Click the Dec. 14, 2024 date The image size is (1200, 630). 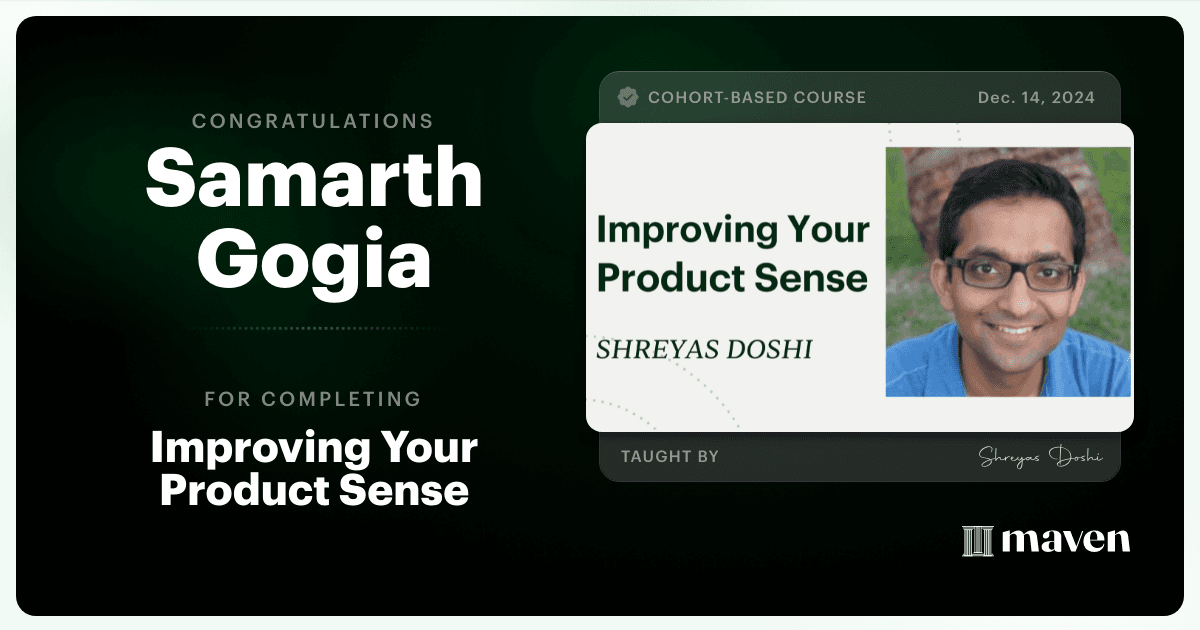pos(1036,98)
